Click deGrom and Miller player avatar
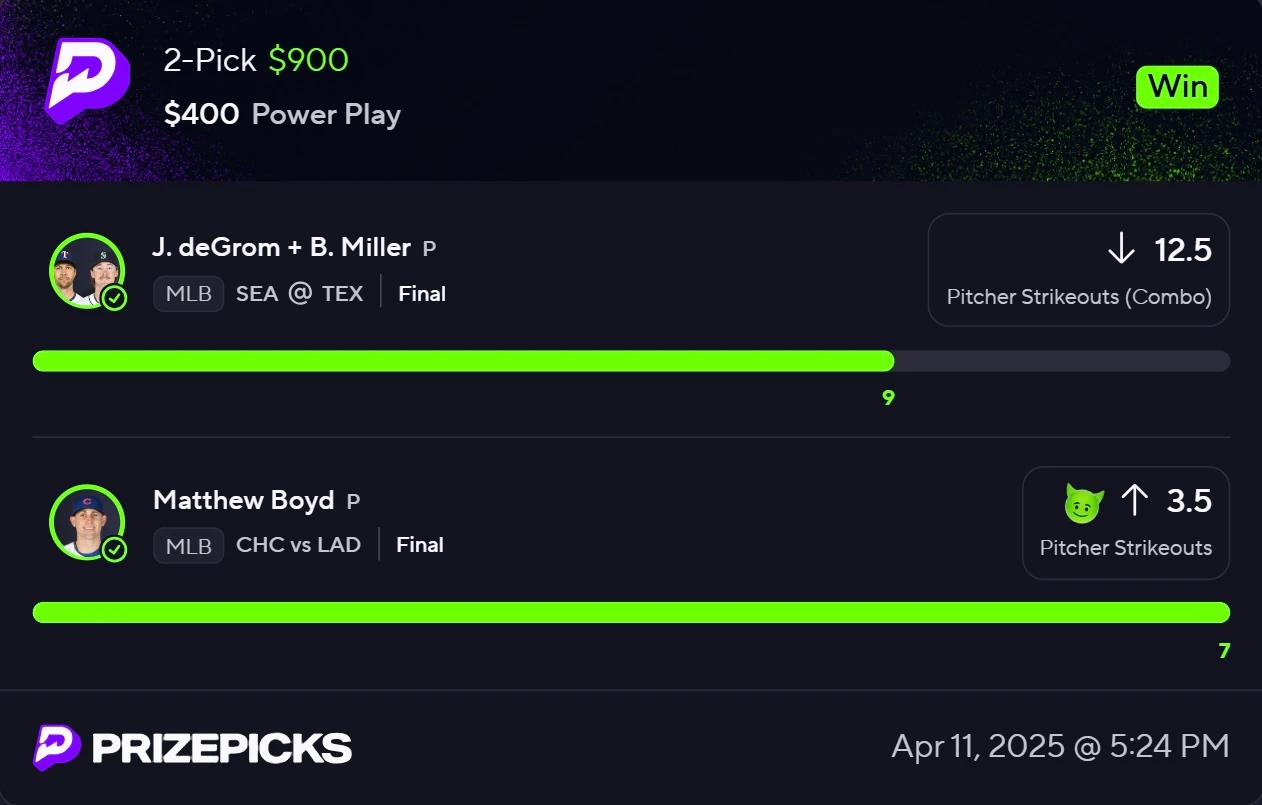 click(87, 270)
